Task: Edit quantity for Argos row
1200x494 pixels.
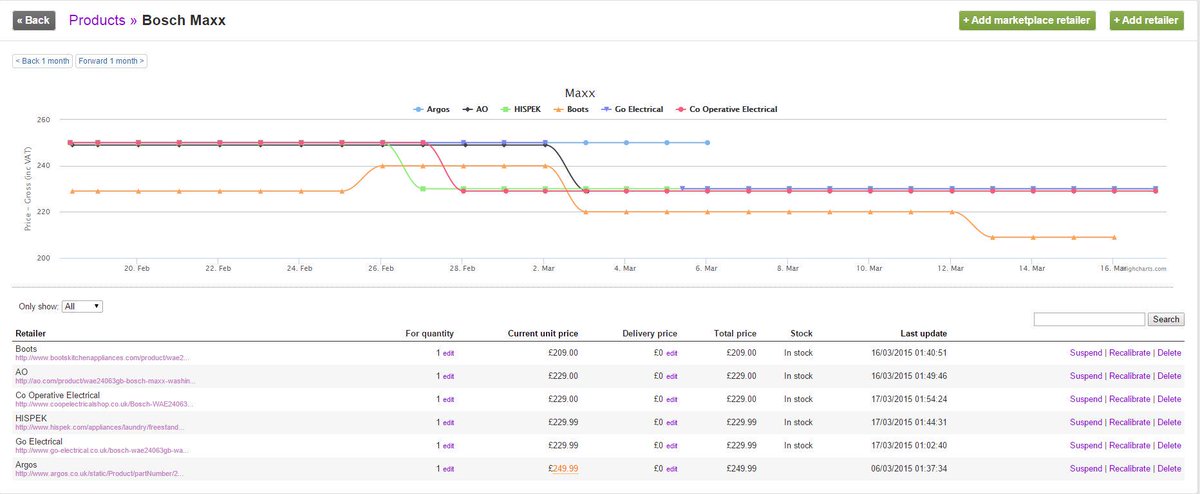Action: [448, 468]
